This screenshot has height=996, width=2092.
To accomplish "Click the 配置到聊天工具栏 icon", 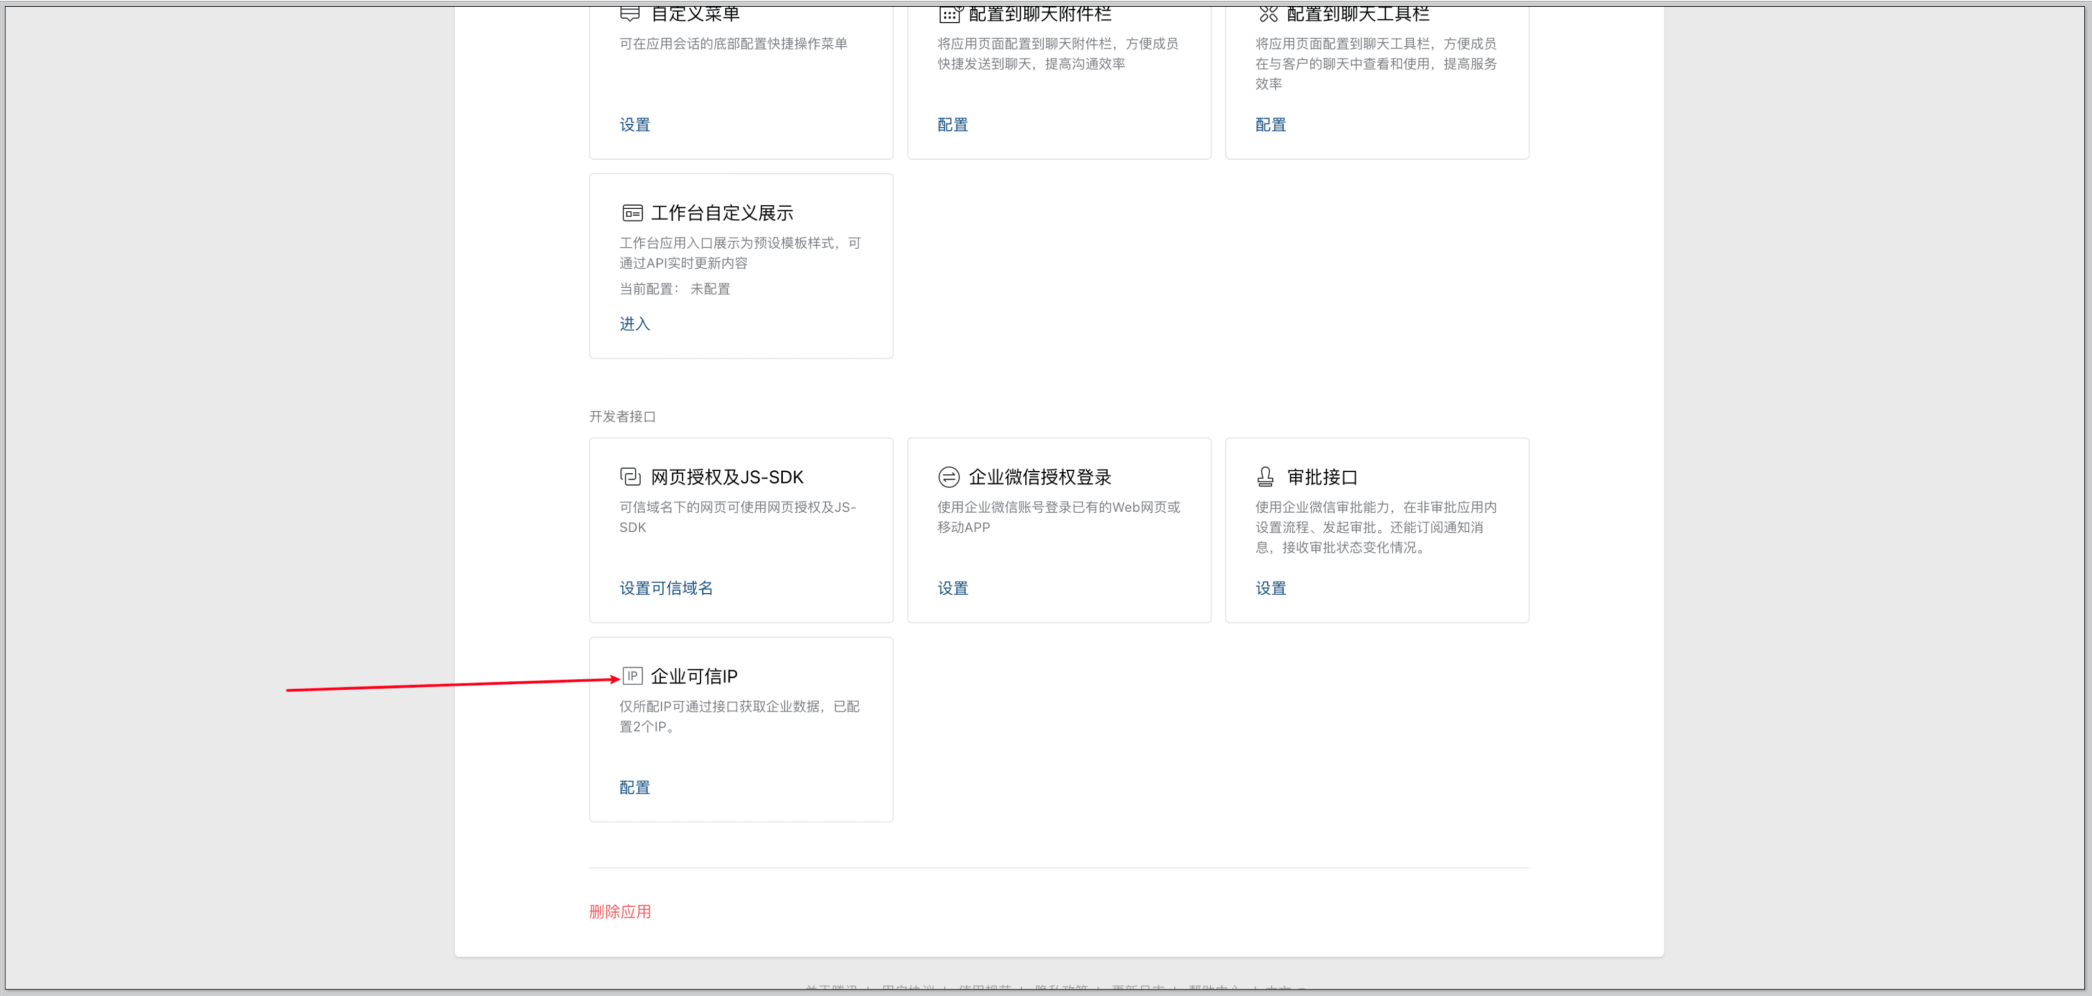I will click(x=1268, y=14).
